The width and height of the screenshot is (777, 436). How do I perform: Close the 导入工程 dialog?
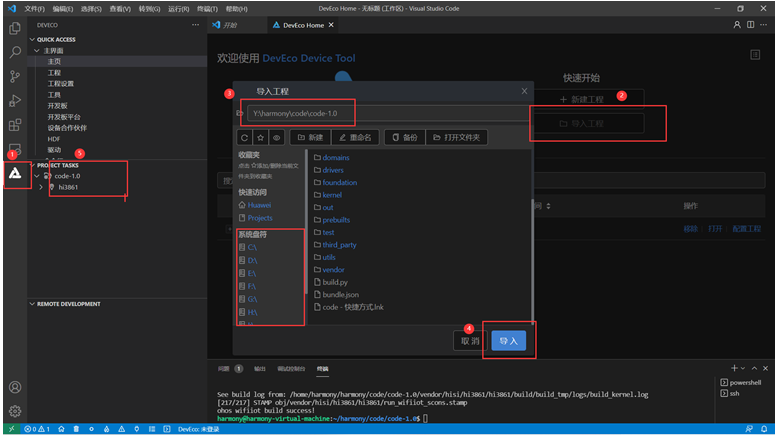(524, 91)
